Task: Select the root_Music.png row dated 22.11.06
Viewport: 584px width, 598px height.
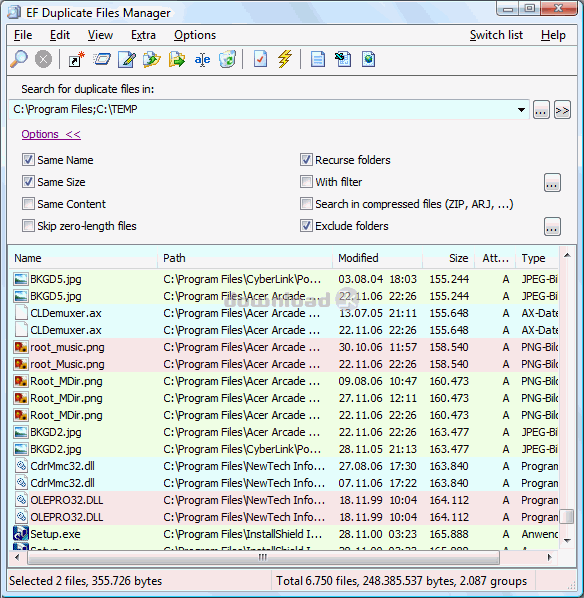Action: coord(284,364)
